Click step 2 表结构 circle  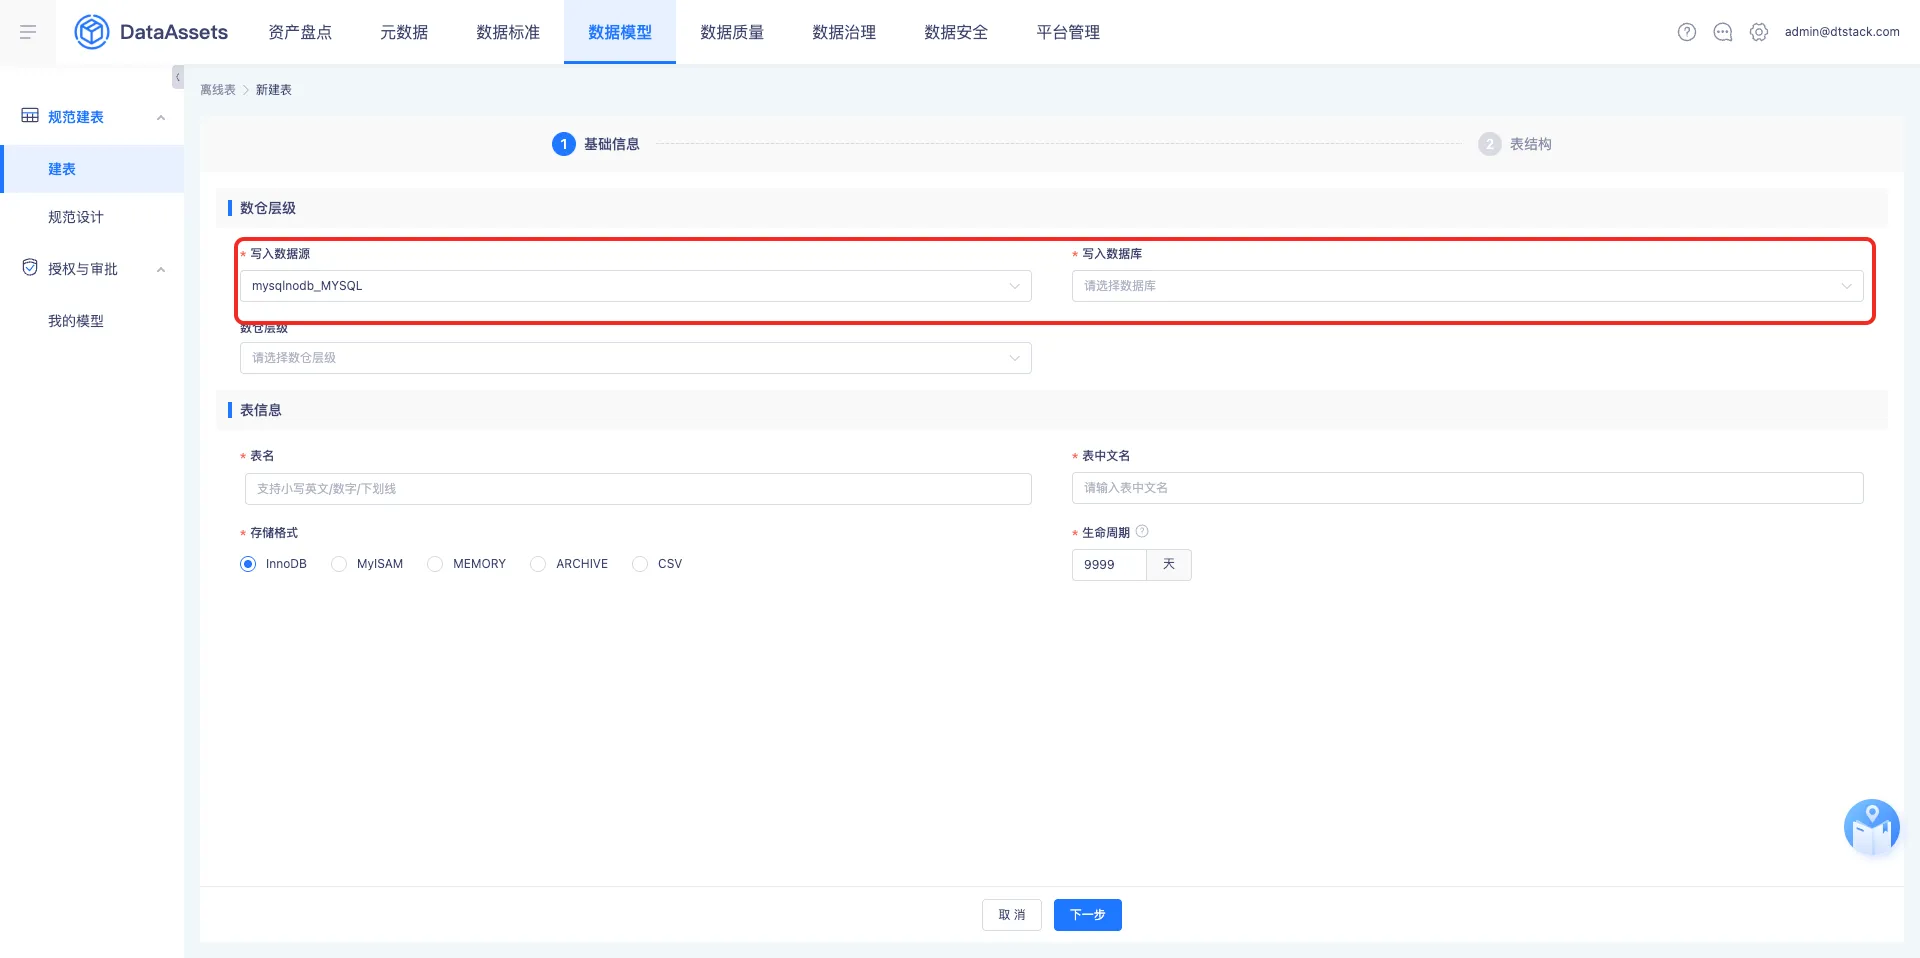point(1490,144)
